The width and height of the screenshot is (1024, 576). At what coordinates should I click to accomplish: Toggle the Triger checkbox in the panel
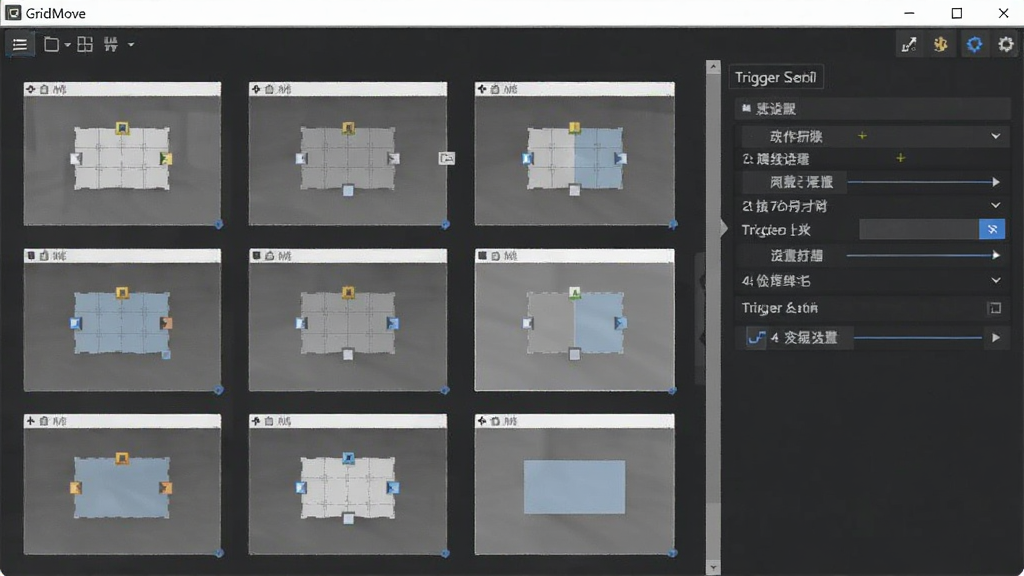pyautogui.click(x=995, y=308)
